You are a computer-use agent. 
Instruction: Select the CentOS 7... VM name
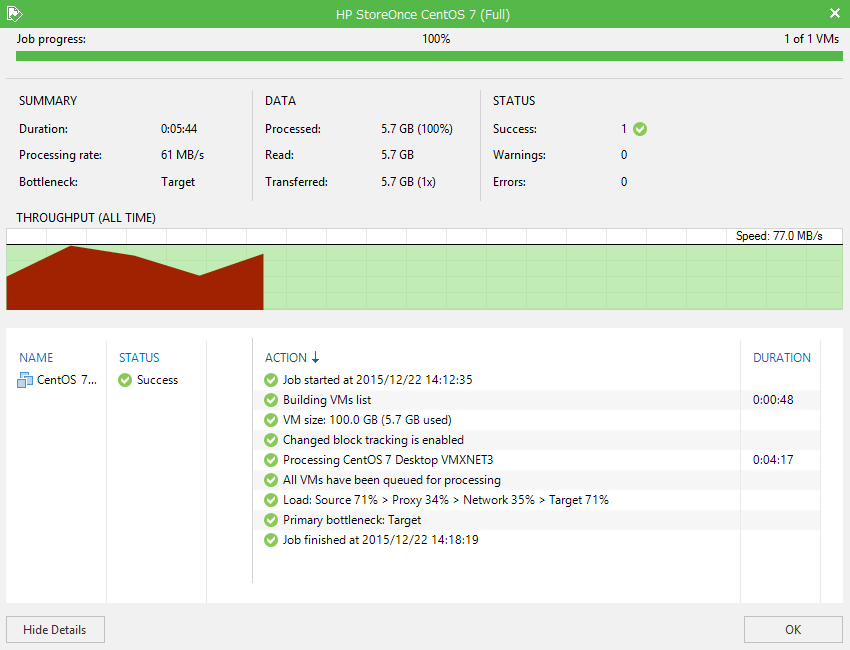67,380
